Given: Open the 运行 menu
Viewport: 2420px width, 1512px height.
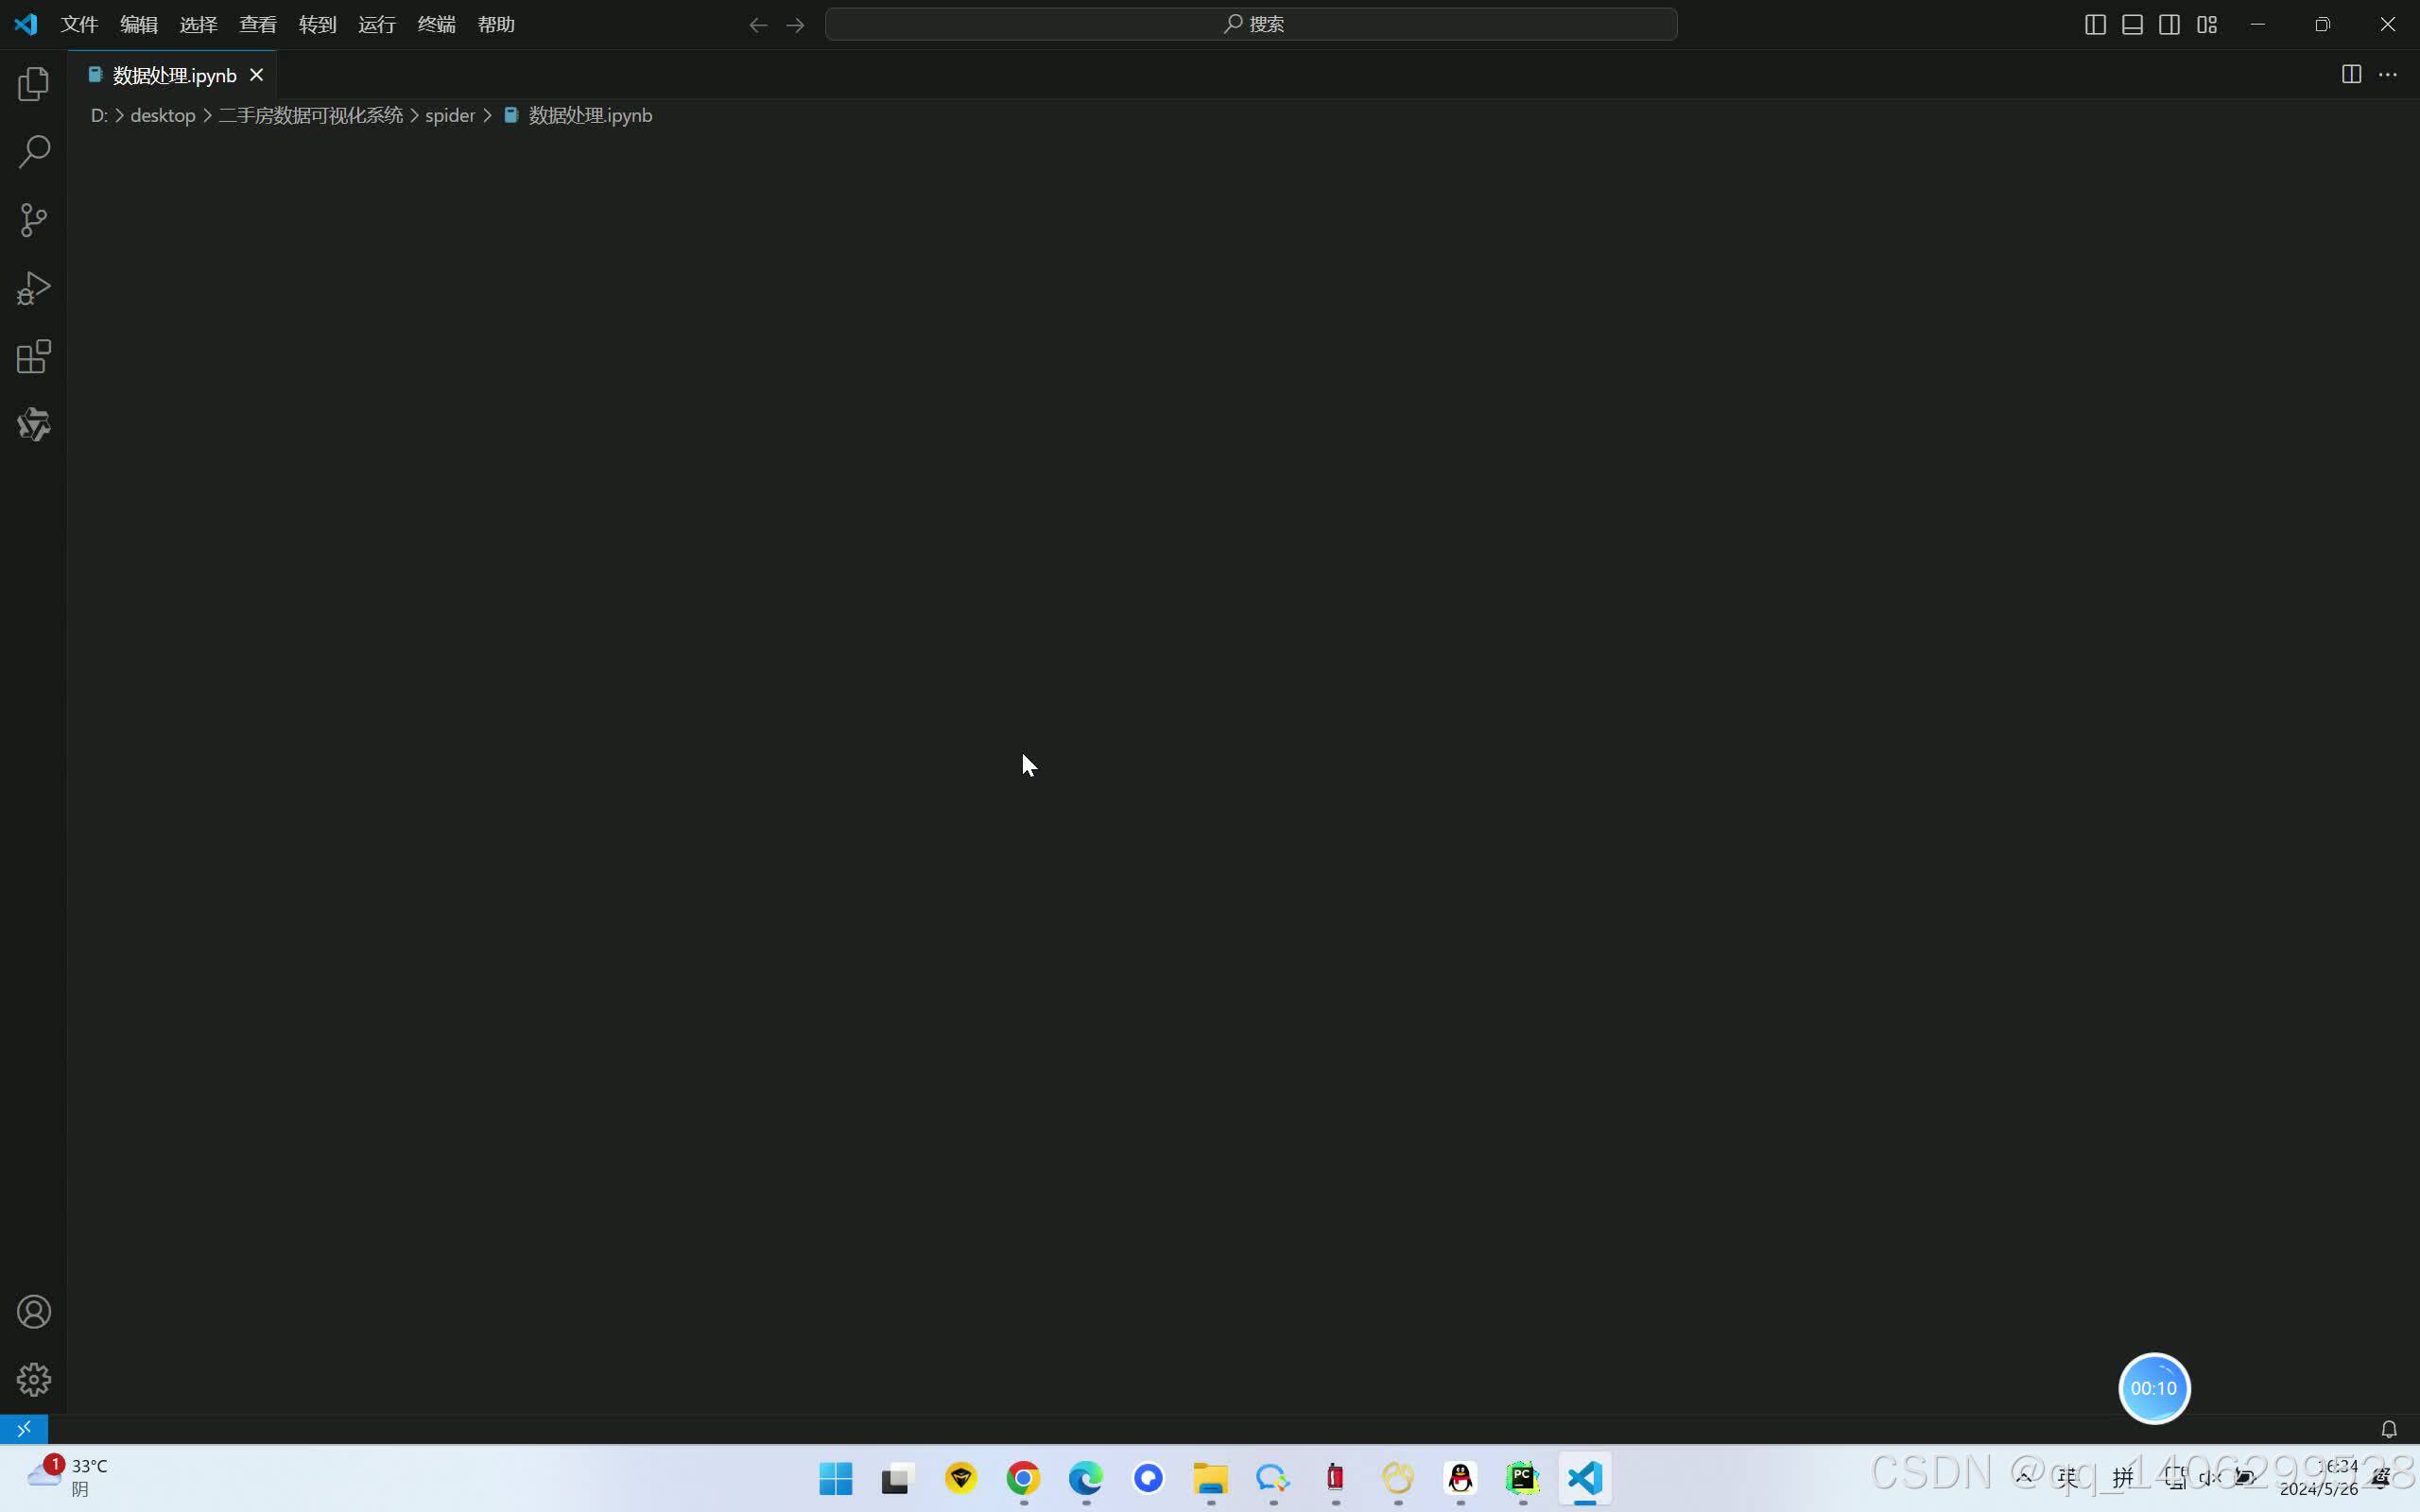Looking at the screenshot, I should (377, 24).
